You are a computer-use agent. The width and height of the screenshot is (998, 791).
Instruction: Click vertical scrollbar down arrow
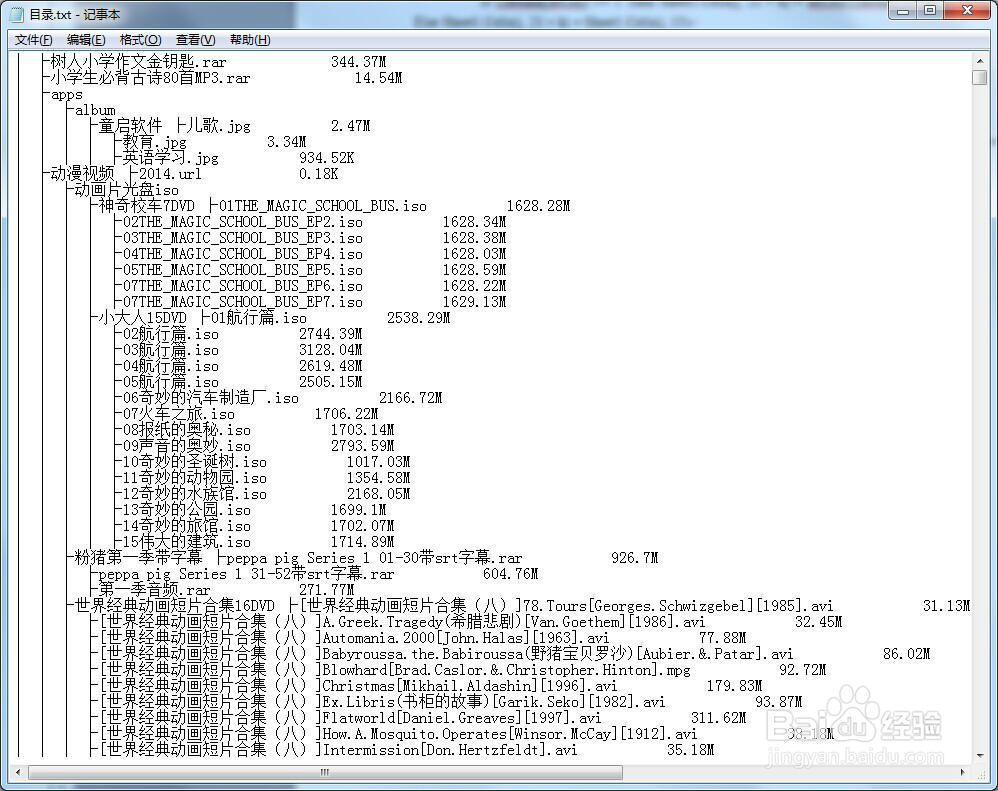coord(980,755)
